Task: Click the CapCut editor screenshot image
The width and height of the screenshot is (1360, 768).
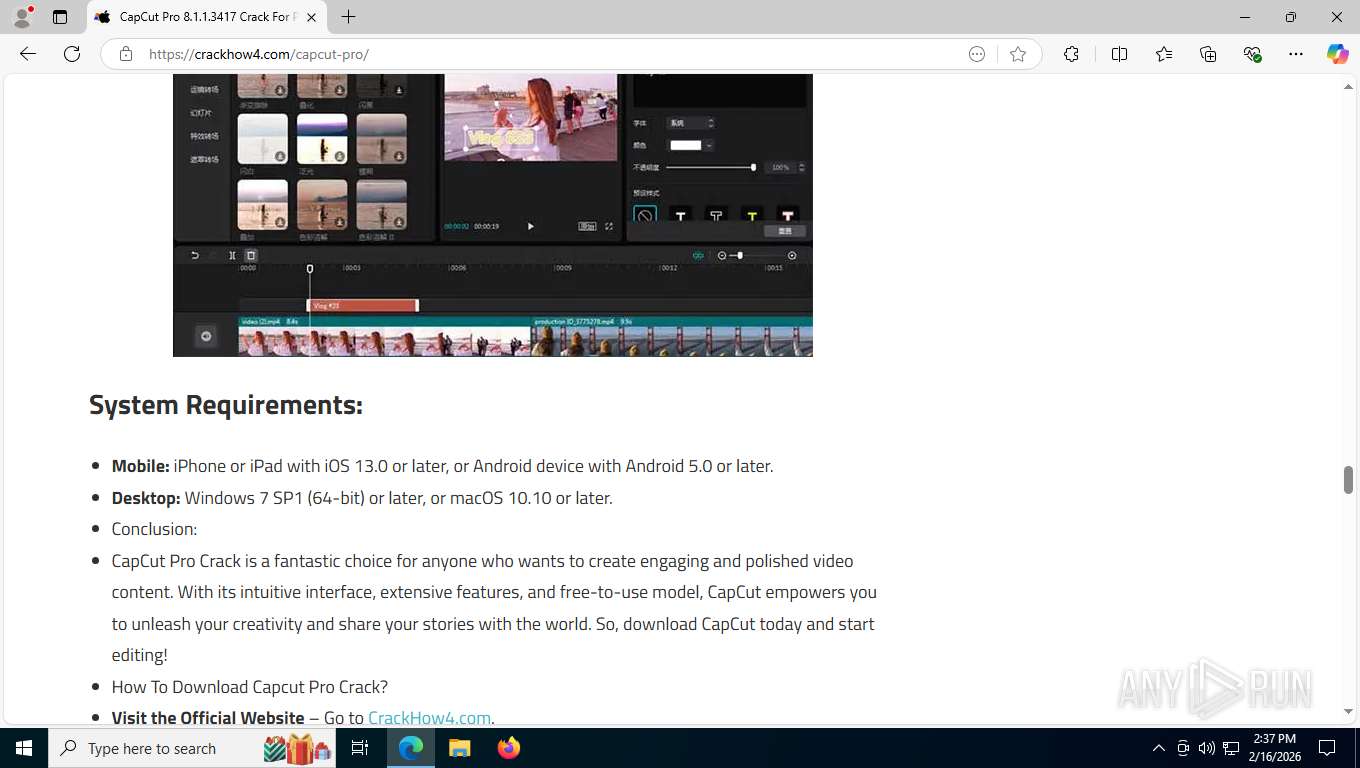Action: click(493, 215)
